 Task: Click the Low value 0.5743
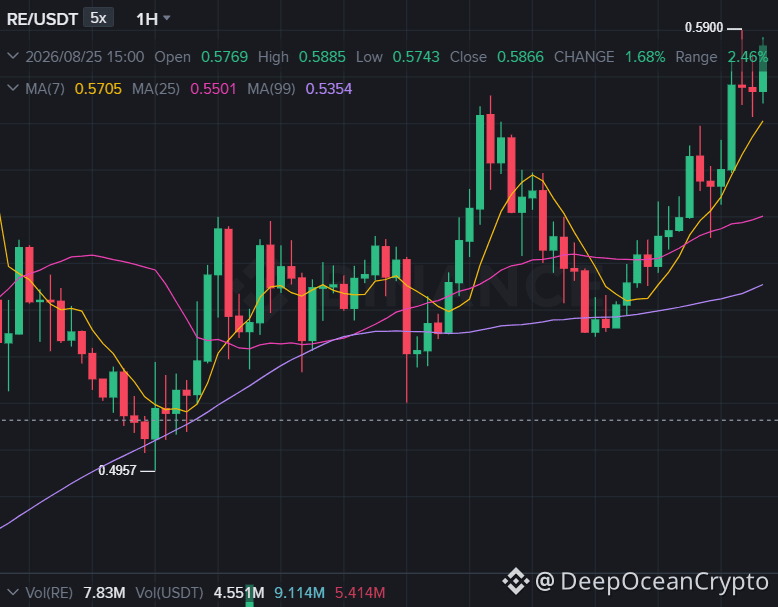coord(416,57)
